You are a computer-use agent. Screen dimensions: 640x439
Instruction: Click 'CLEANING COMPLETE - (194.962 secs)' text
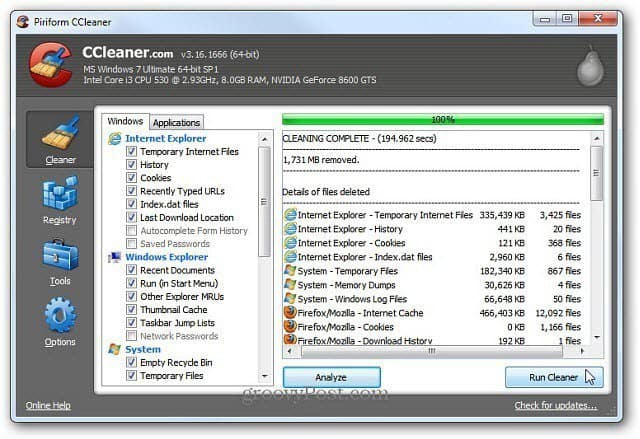[x=360, y=138]
